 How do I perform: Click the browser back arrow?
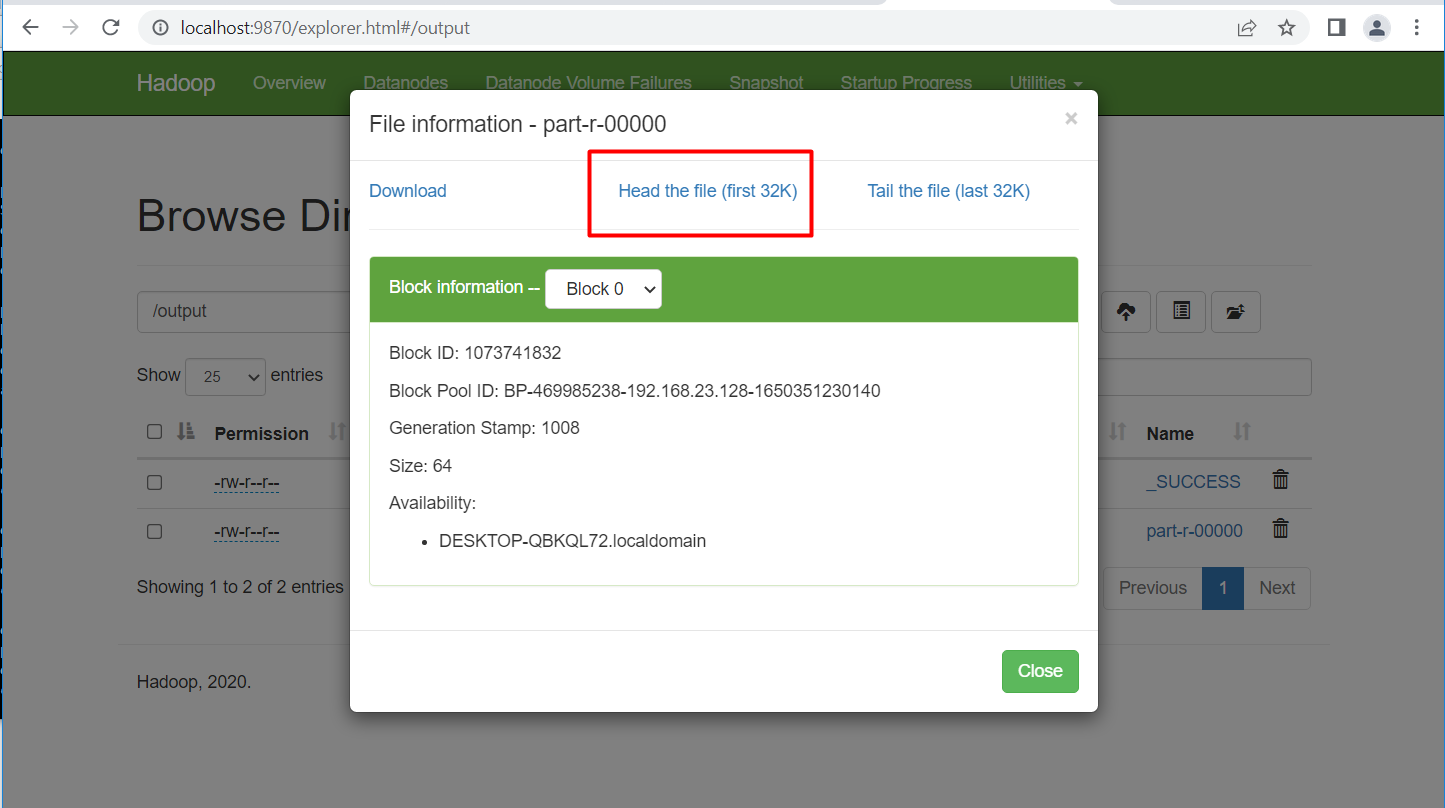click(30, 28)
